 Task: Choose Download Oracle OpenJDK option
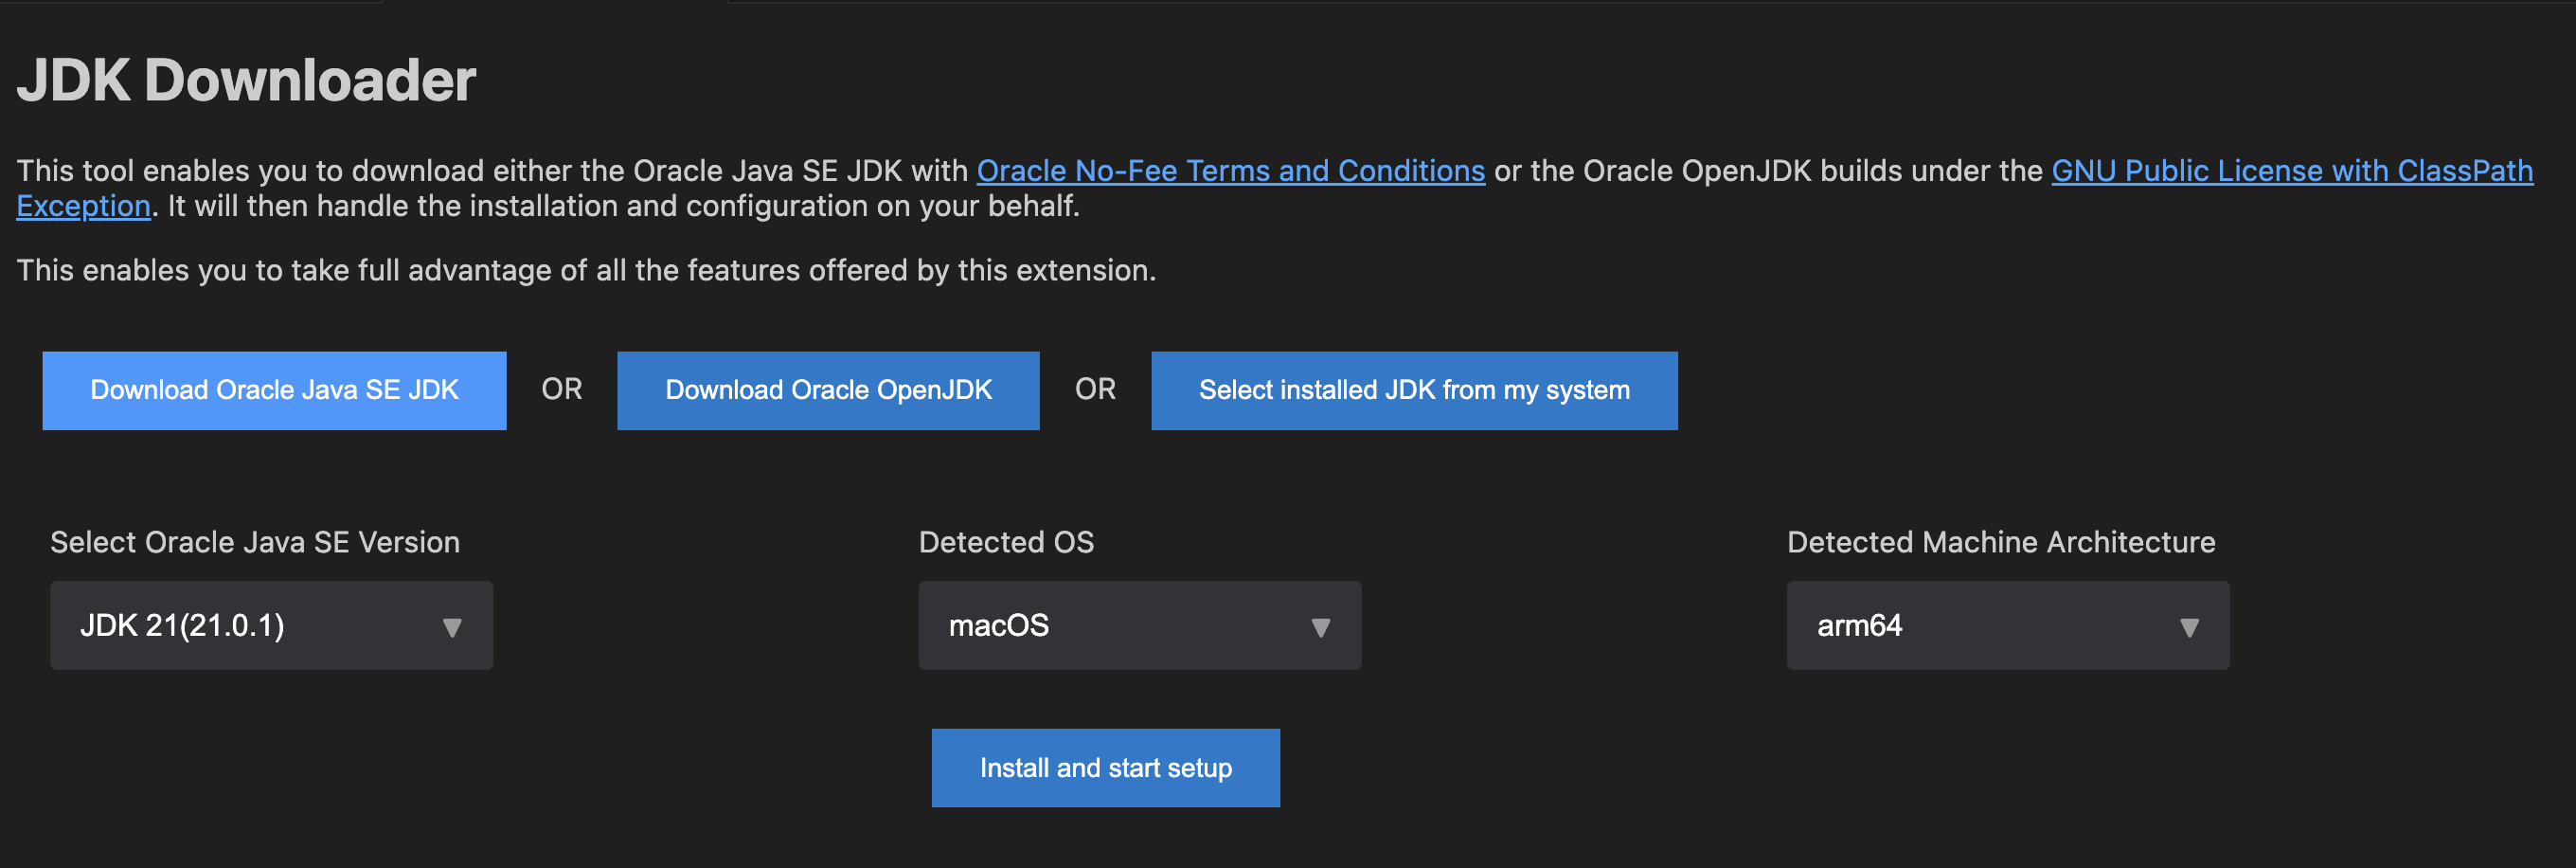[828, 390]
